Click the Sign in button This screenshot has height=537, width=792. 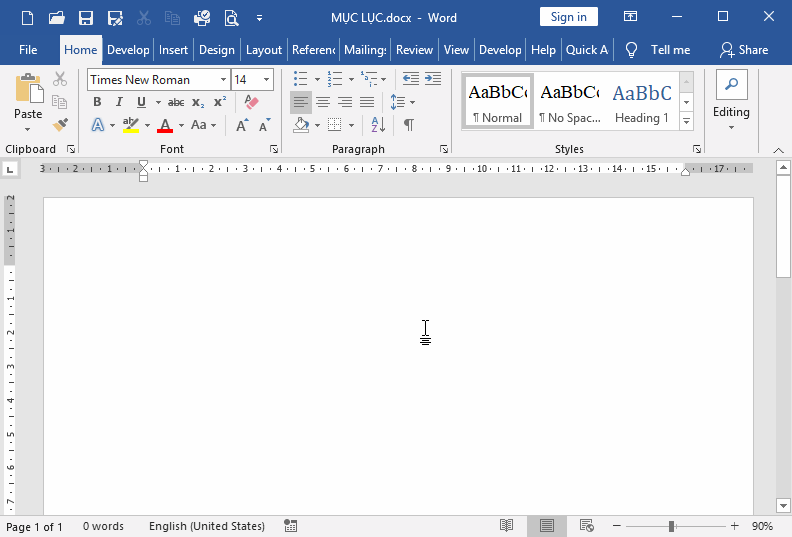pos(568,17)
